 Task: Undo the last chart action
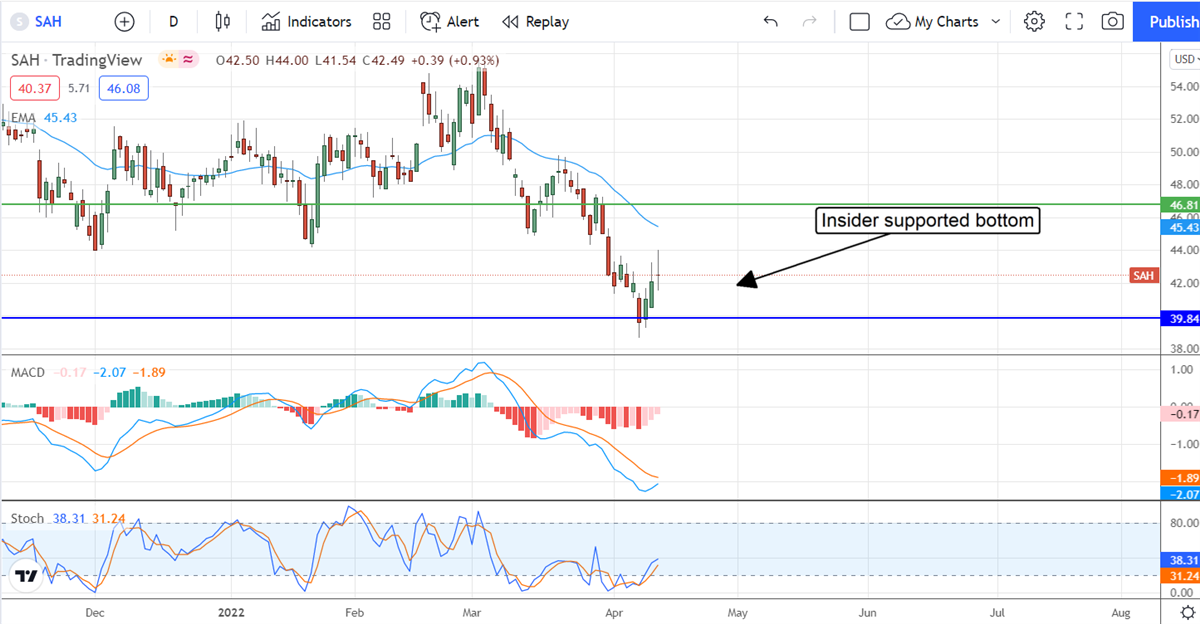pyautogui.click(x=769, y=21)
